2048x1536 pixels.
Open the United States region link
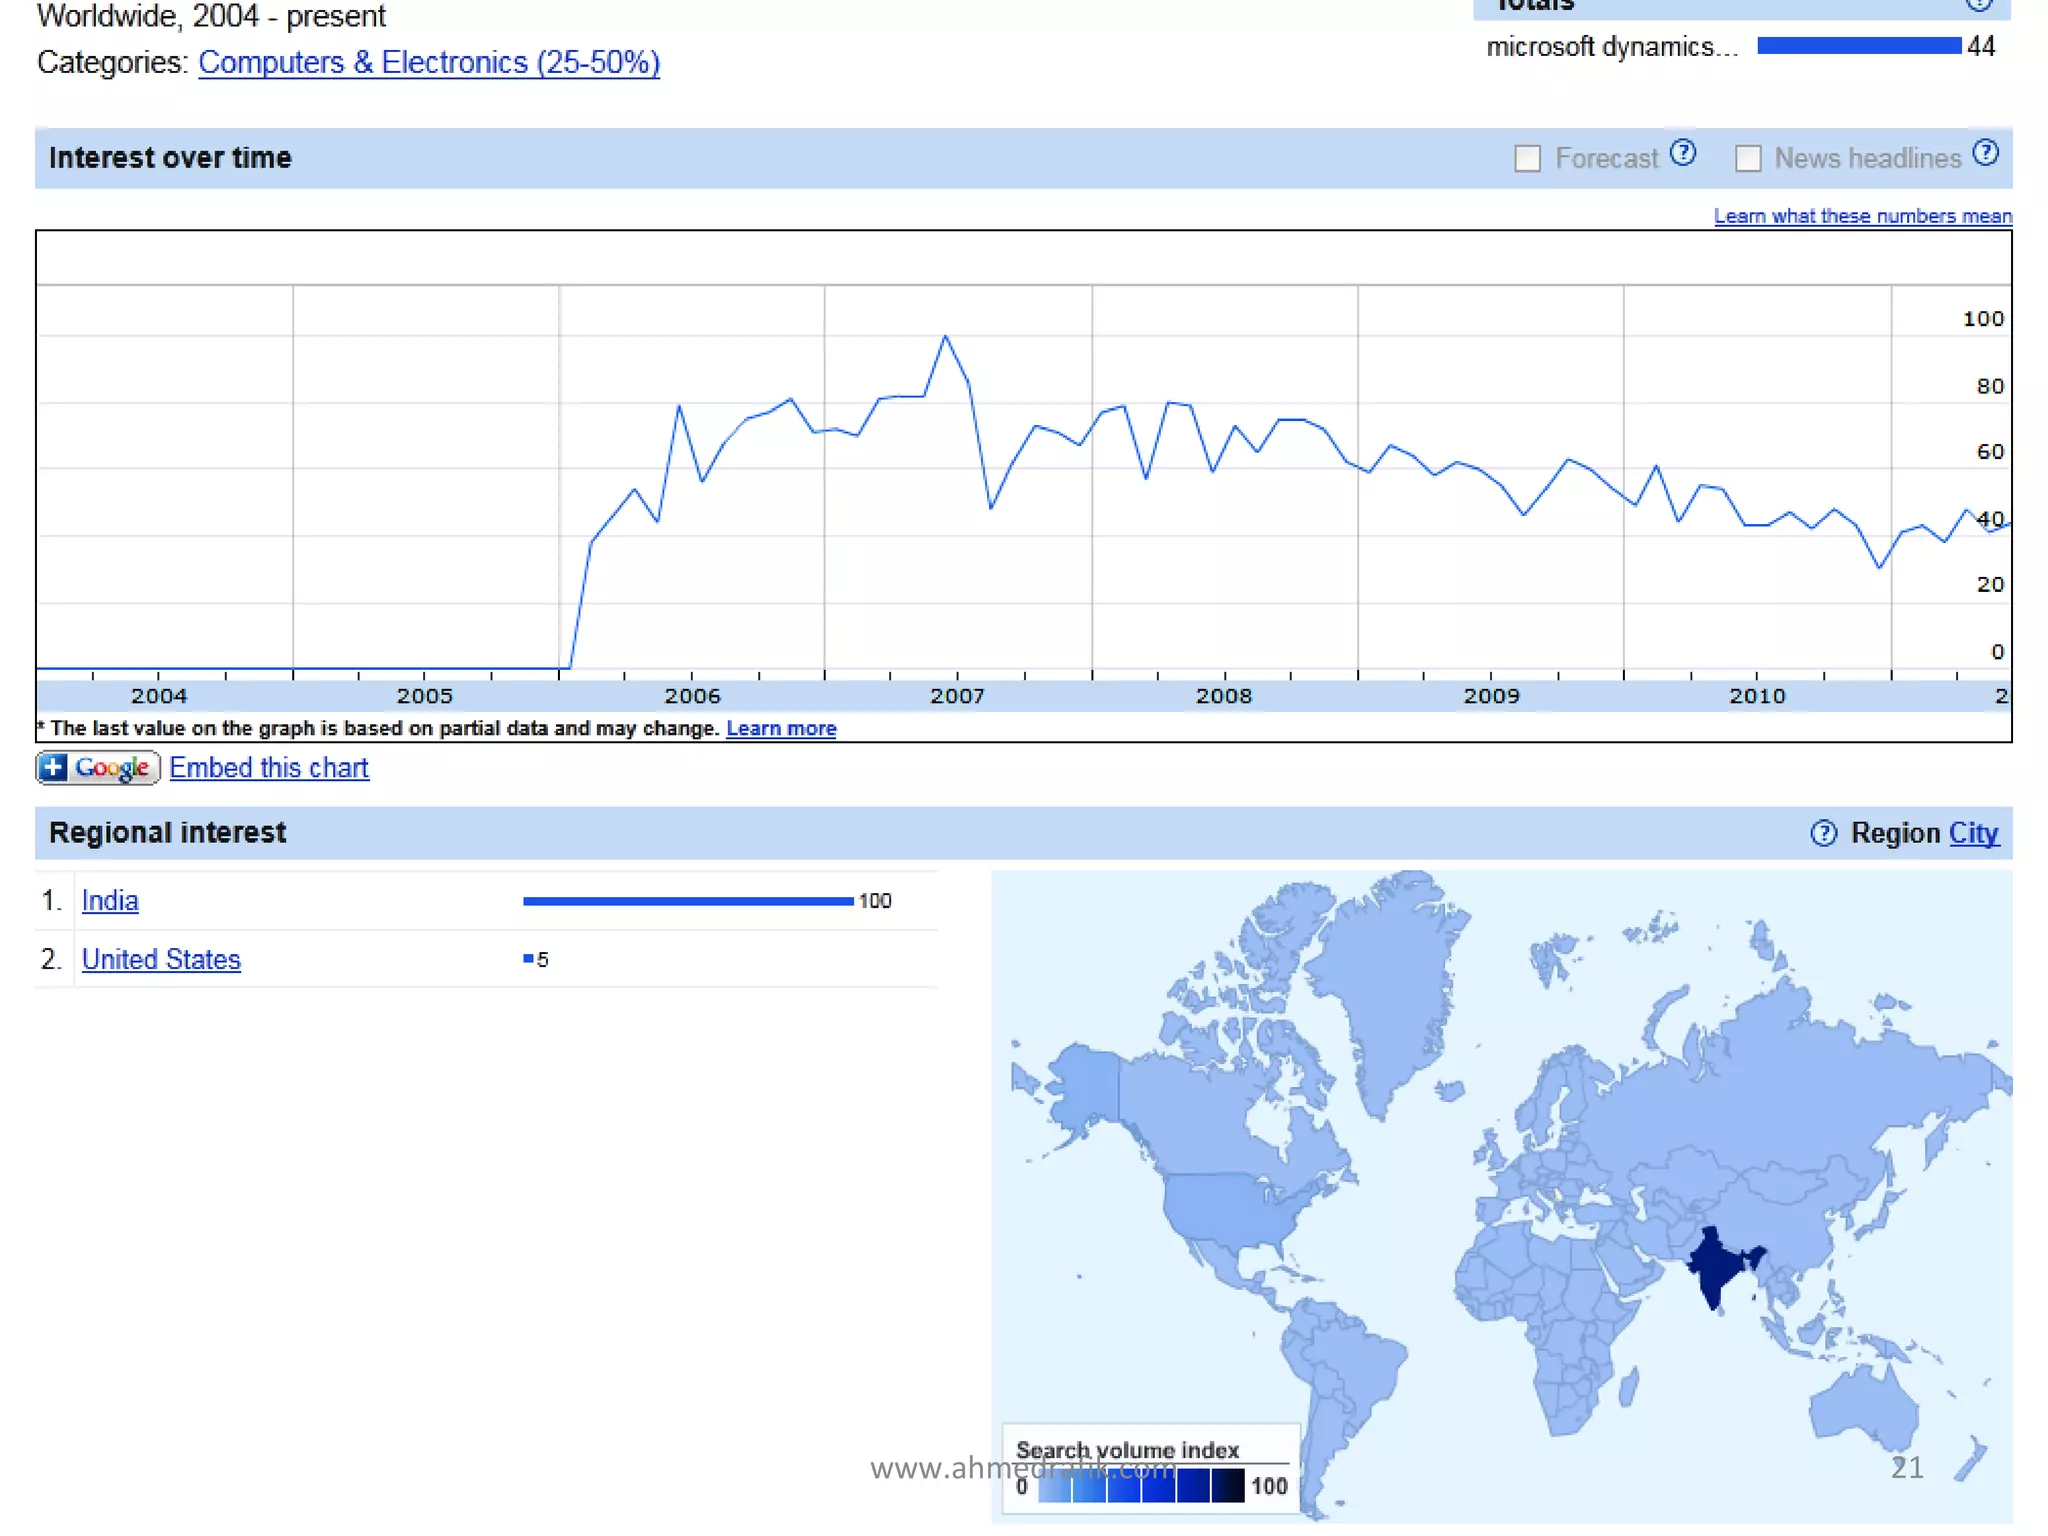[161, 959]
